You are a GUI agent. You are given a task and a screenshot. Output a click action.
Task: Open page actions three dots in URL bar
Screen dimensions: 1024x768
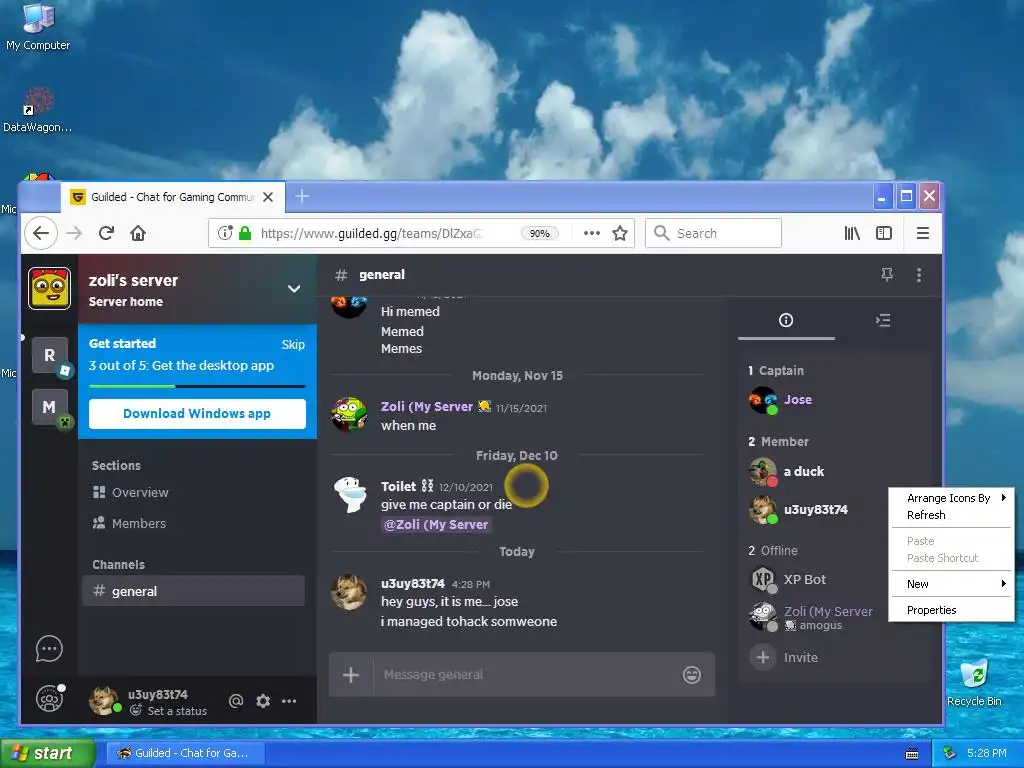coord(592,233)
